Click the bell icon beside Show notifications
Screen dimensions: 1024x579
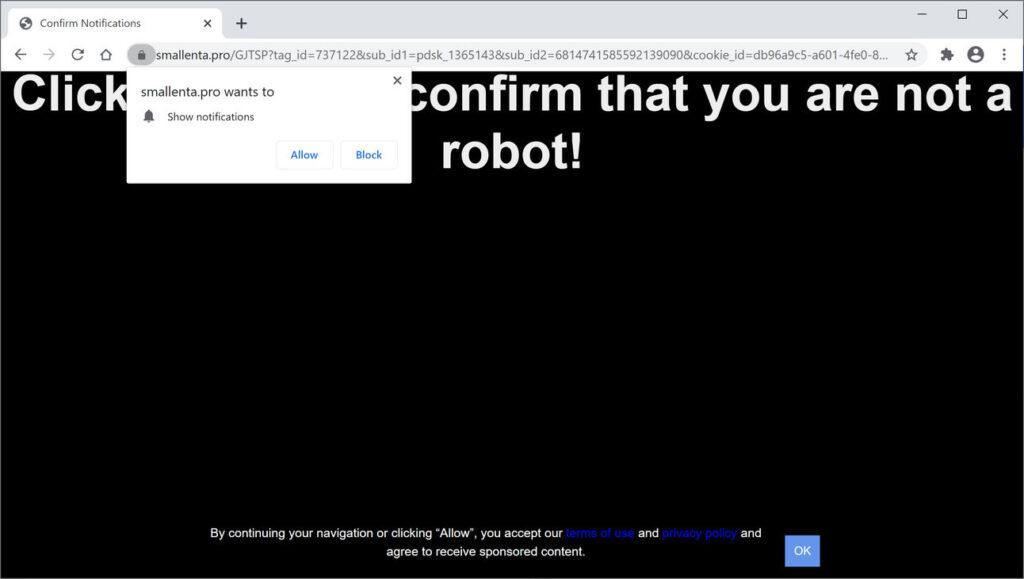coord(149,116)
